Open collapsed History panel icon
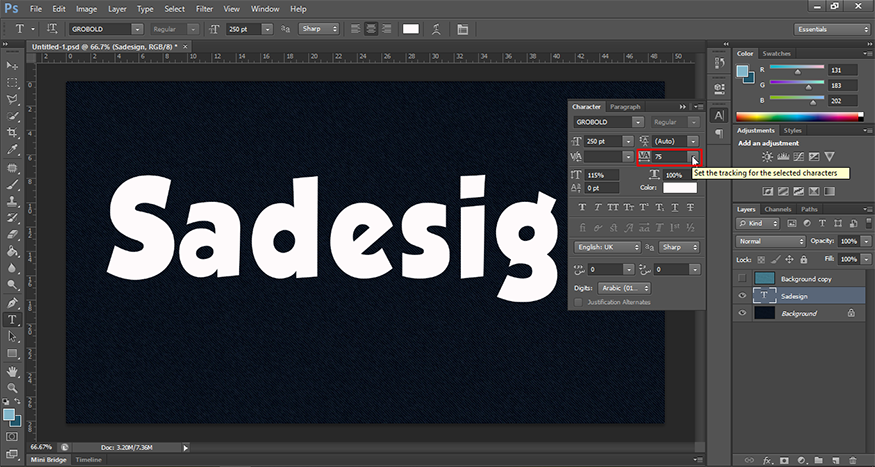Screen dimensions: 875x467 [719, 63]
